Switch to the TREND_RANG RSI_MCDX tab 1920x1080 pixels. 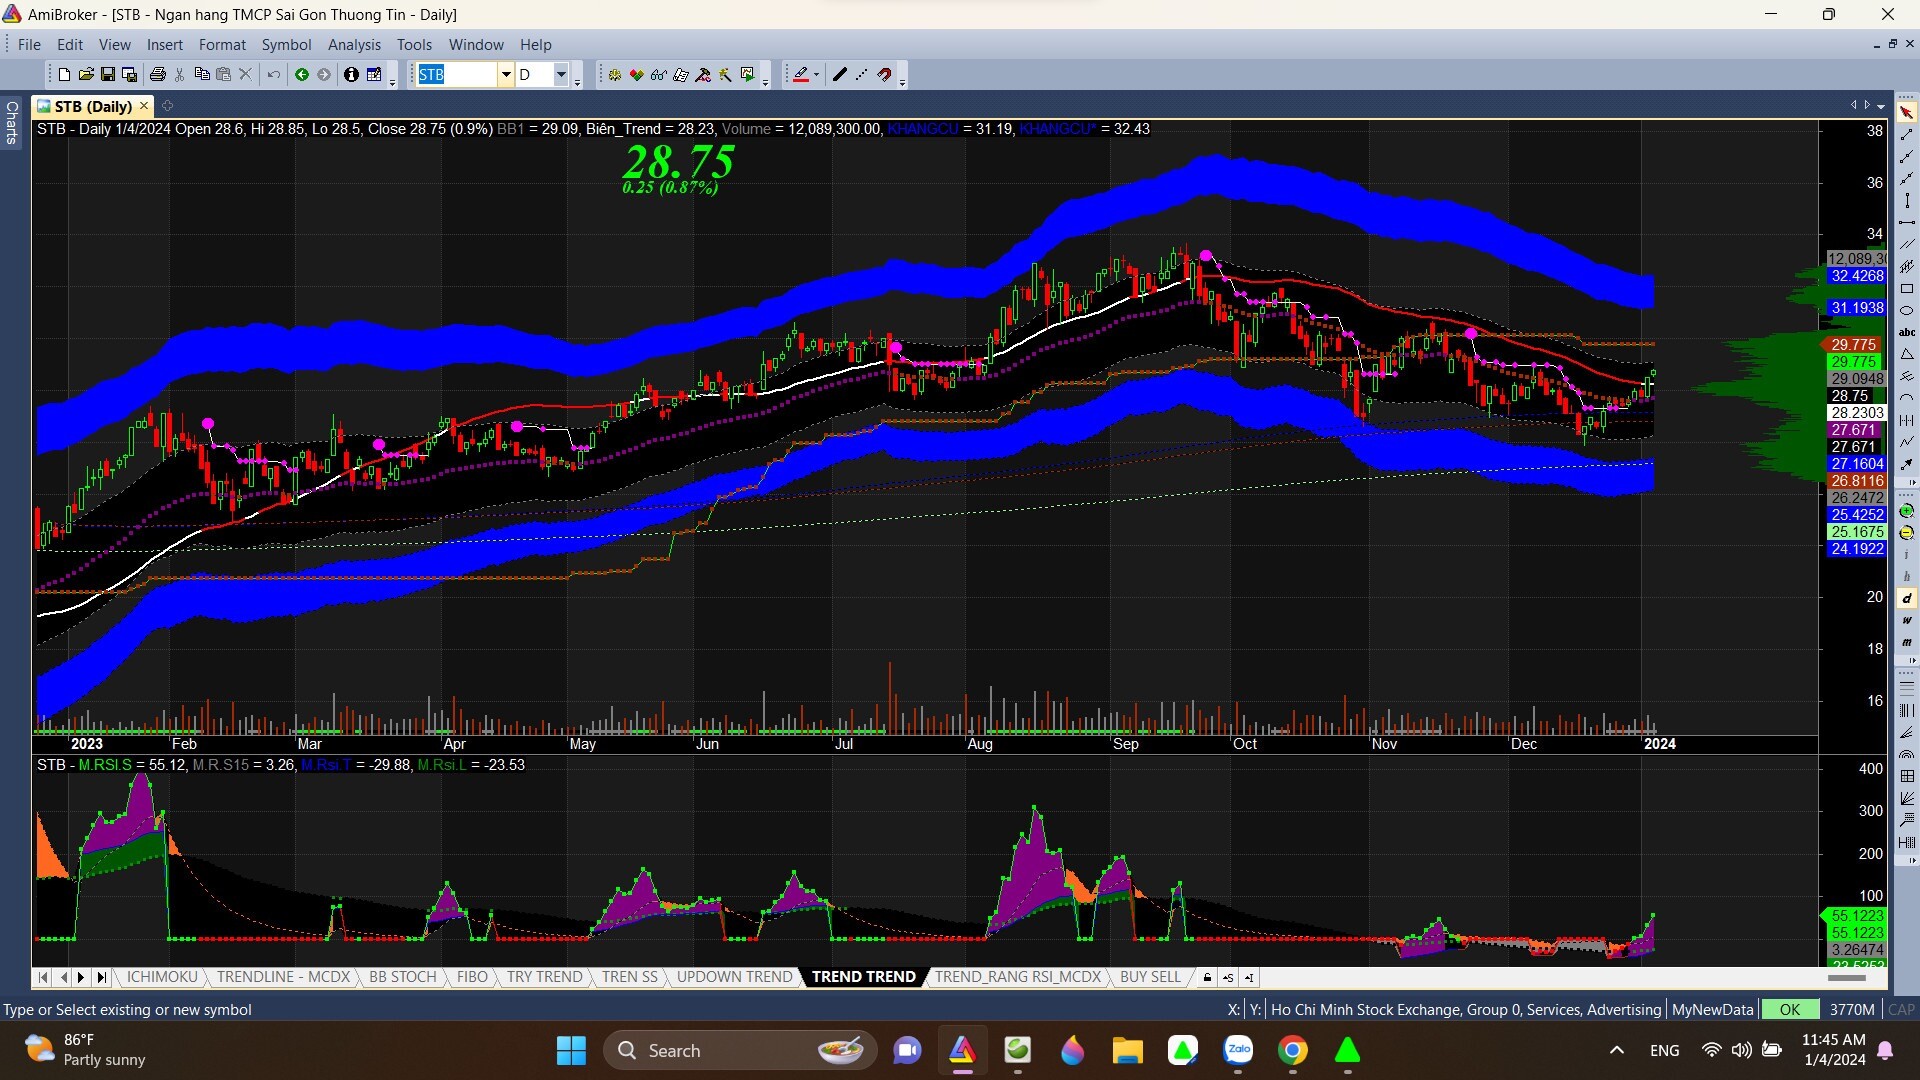click(1017, 977)
